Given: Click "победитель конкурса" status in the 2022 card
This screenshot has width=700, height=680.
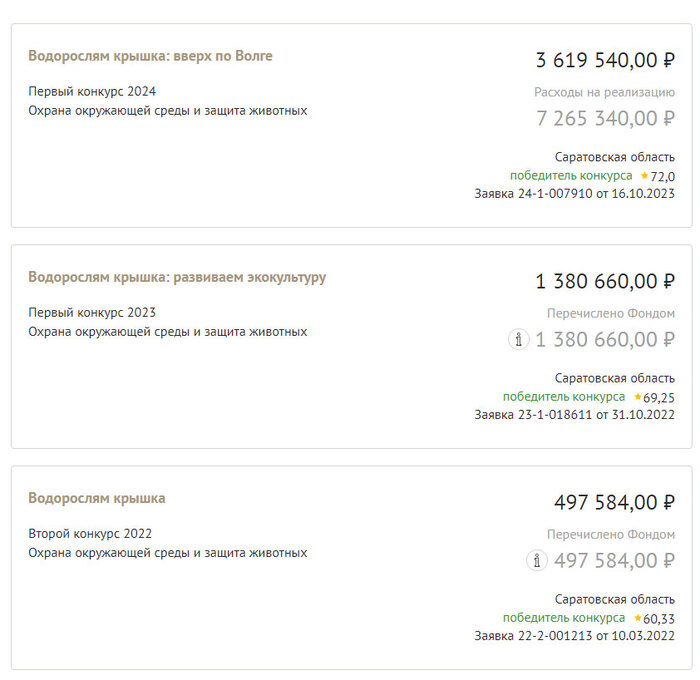Looking at the screenshot, I should 564,618.
